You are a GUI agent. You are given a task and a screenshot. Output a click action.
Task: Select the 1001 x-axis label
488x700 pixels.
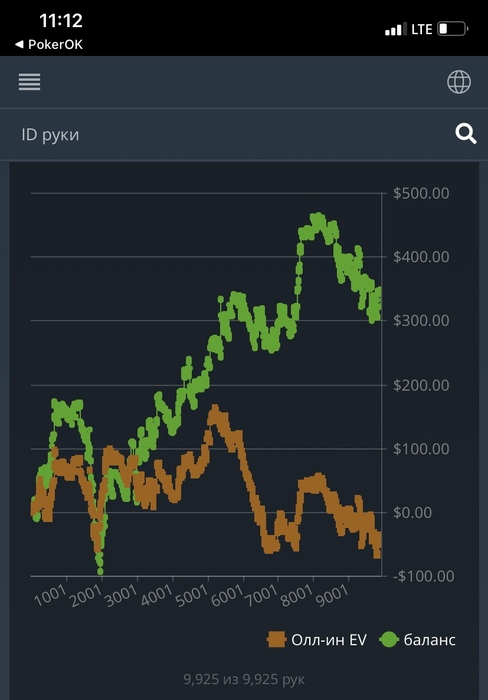click(x=50, y=595)
